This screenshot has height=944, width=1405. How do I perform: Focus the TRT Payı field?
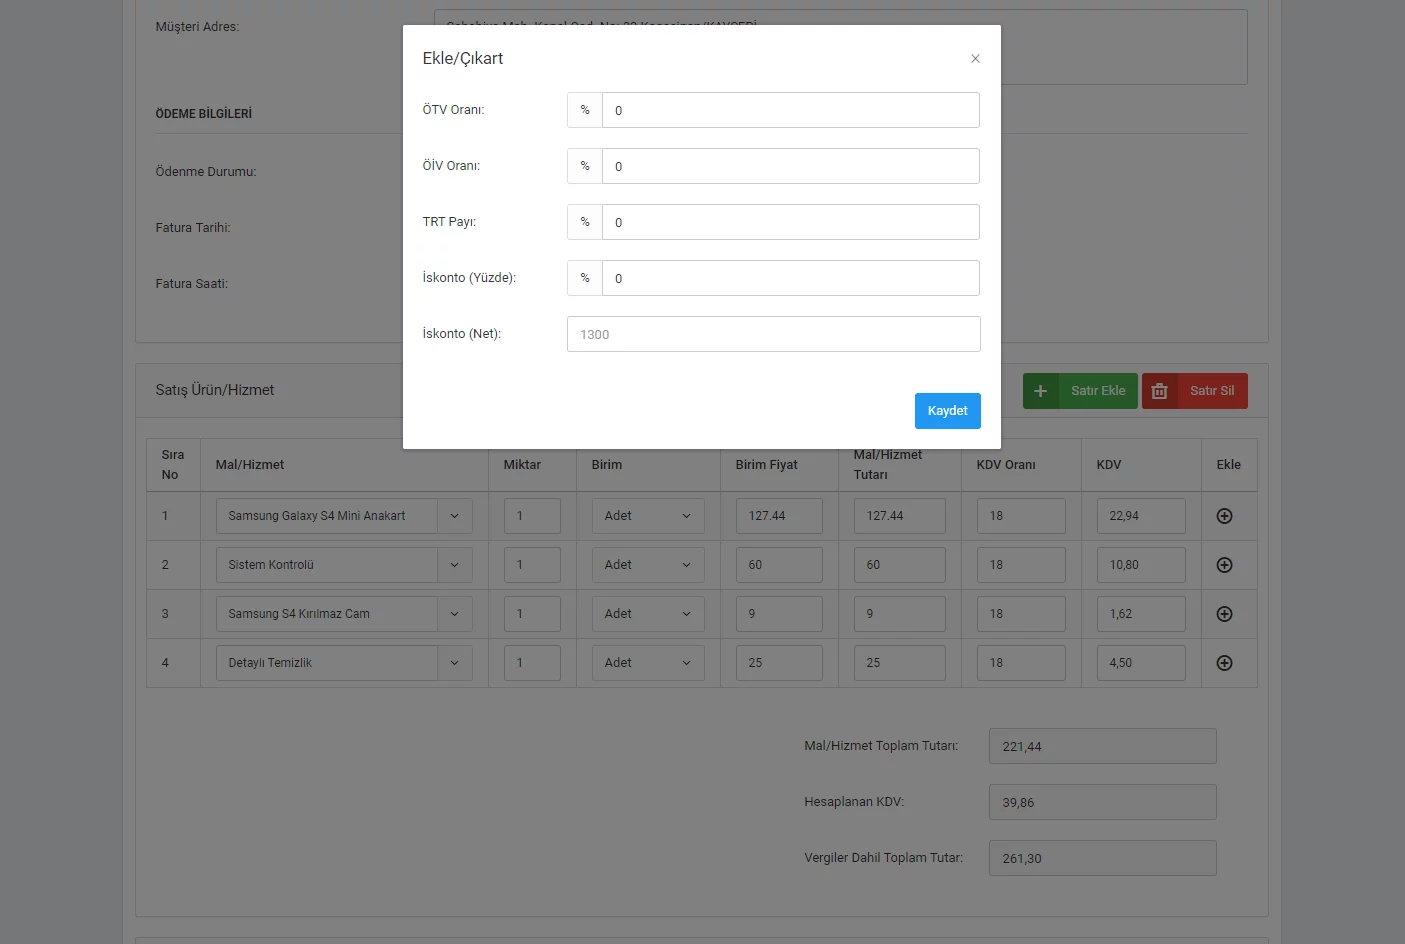790,222
